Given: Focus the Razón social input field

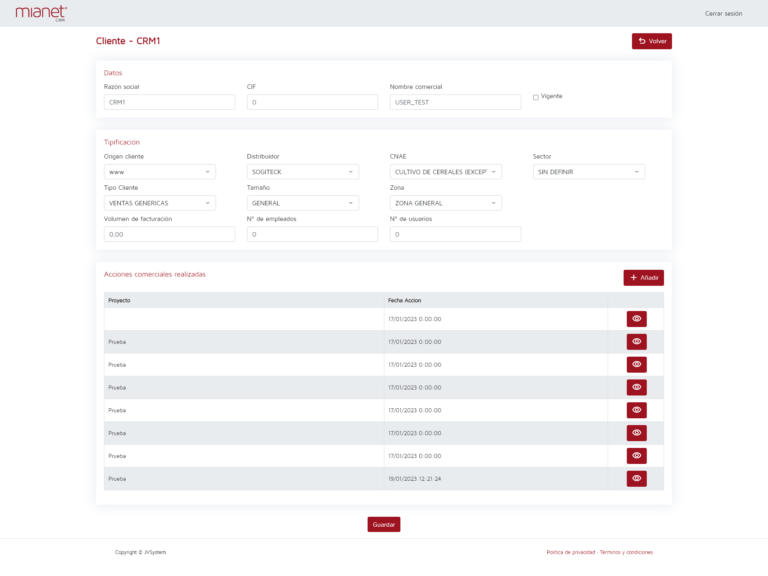Looking at the screenshot, I should point(169,102).
